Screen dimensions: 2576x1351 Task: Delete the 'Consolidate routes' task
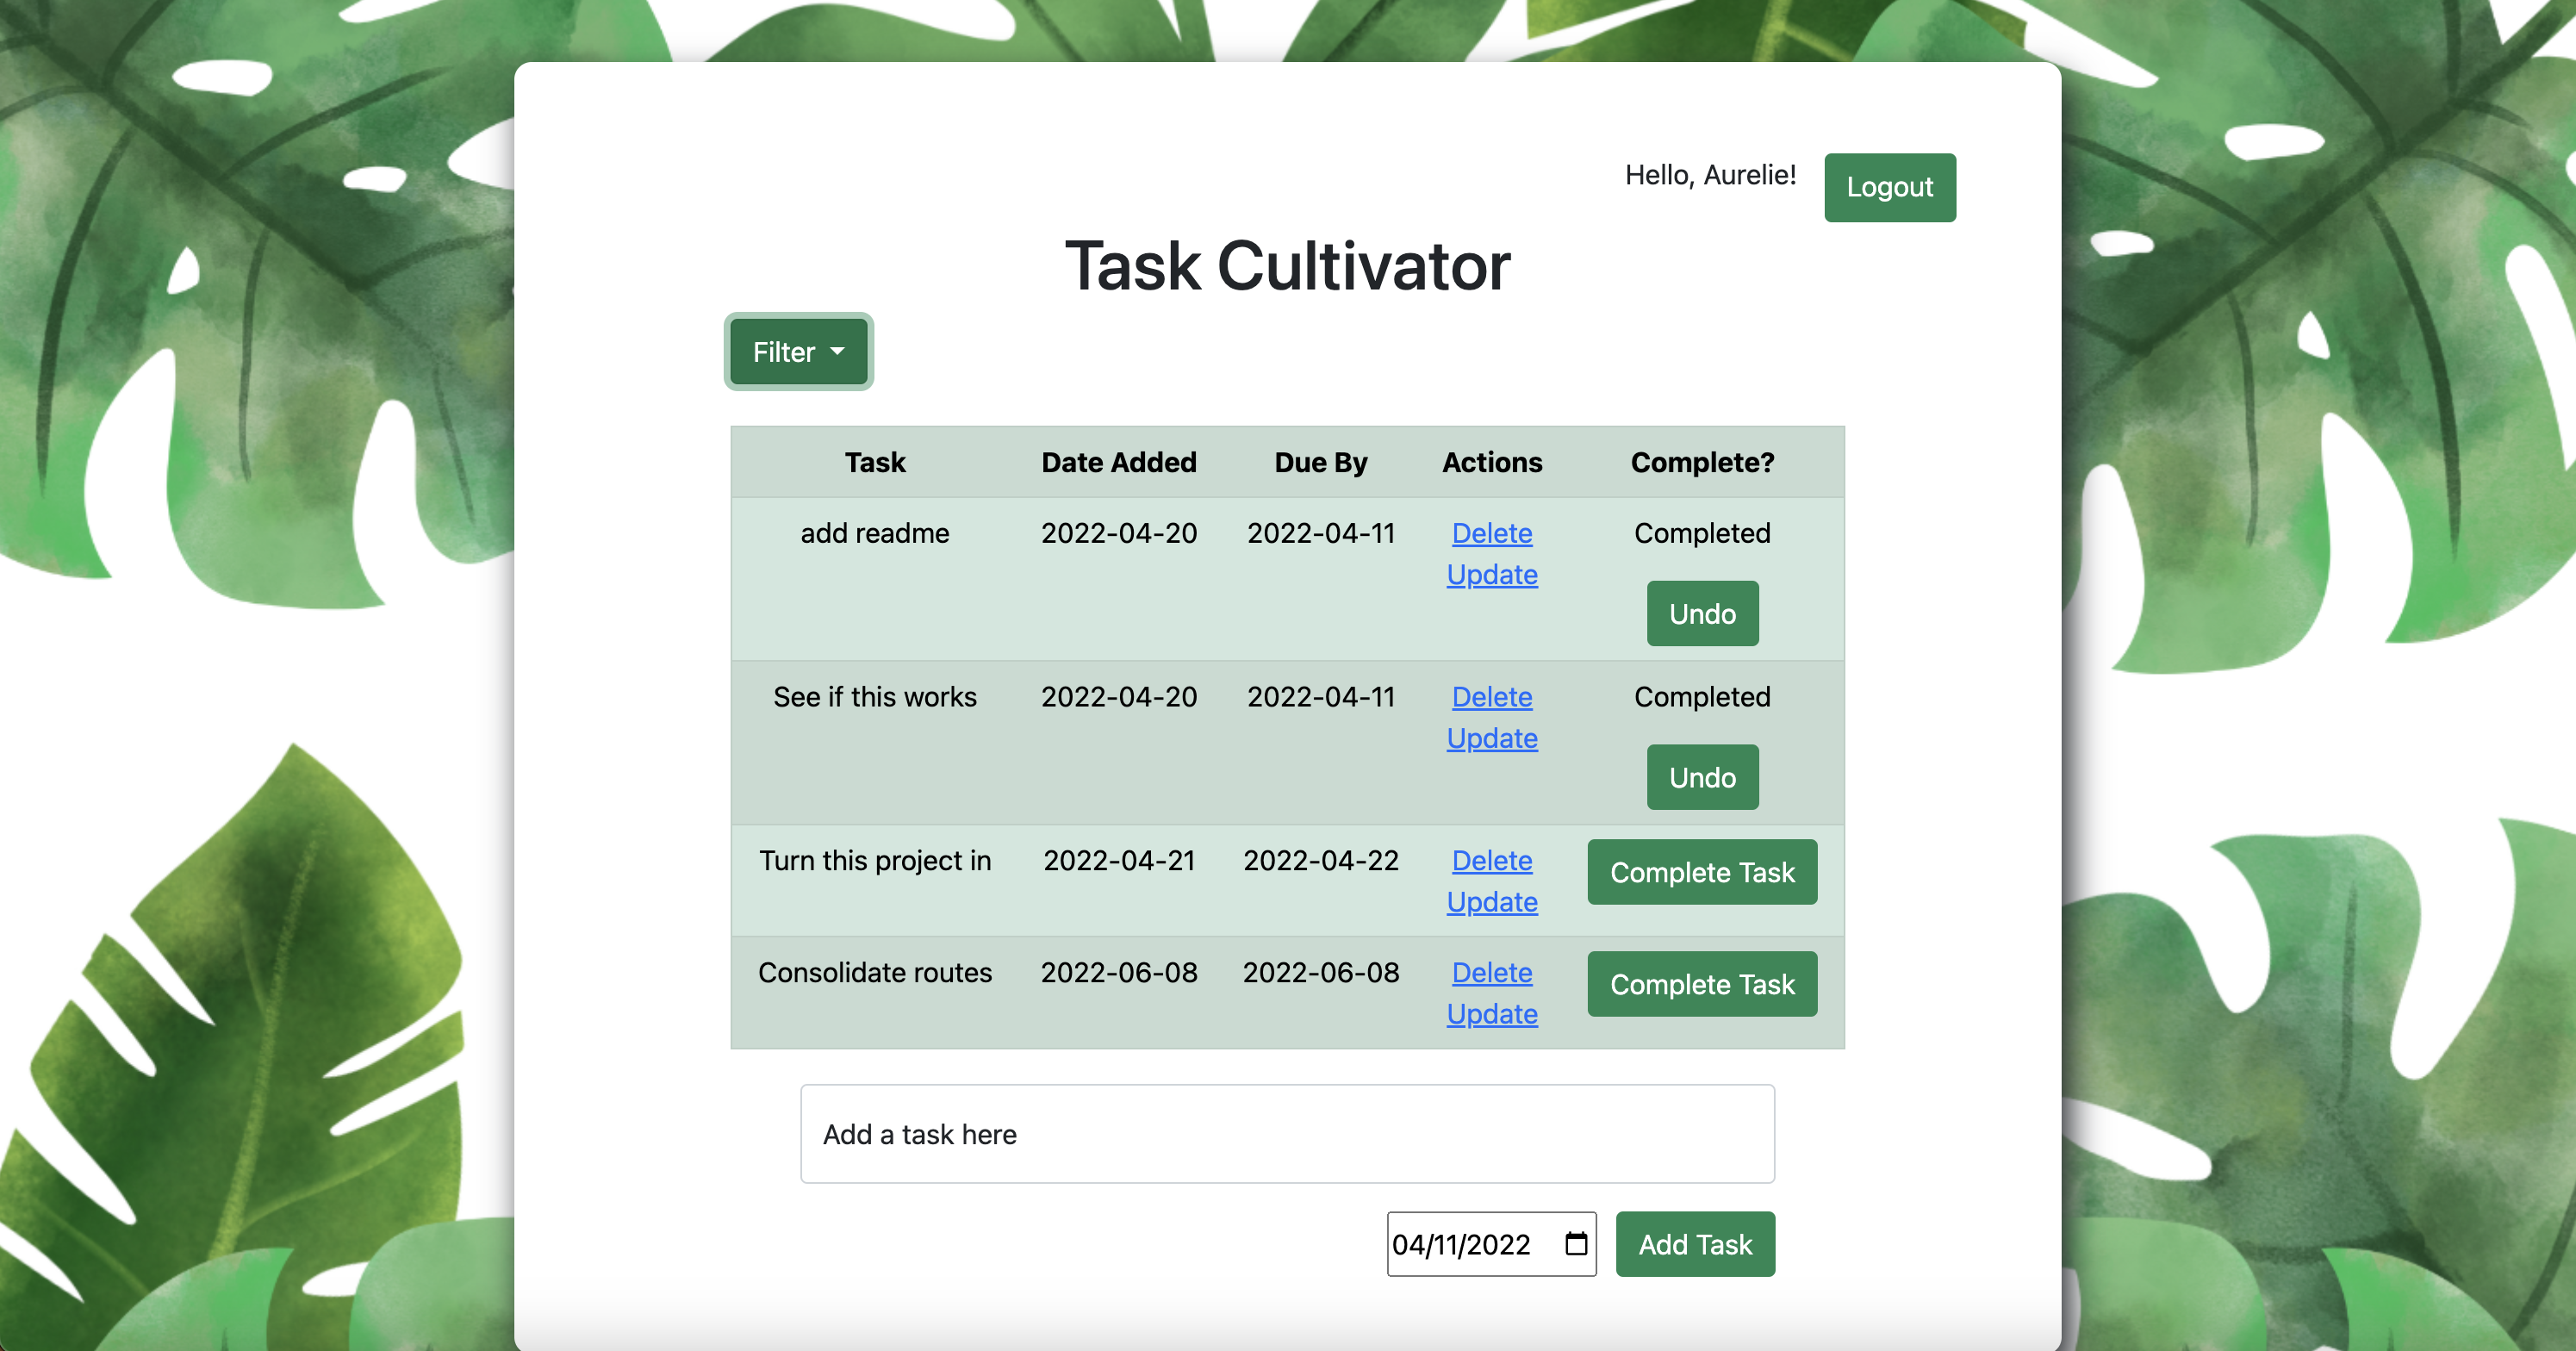coord(1491,972)
